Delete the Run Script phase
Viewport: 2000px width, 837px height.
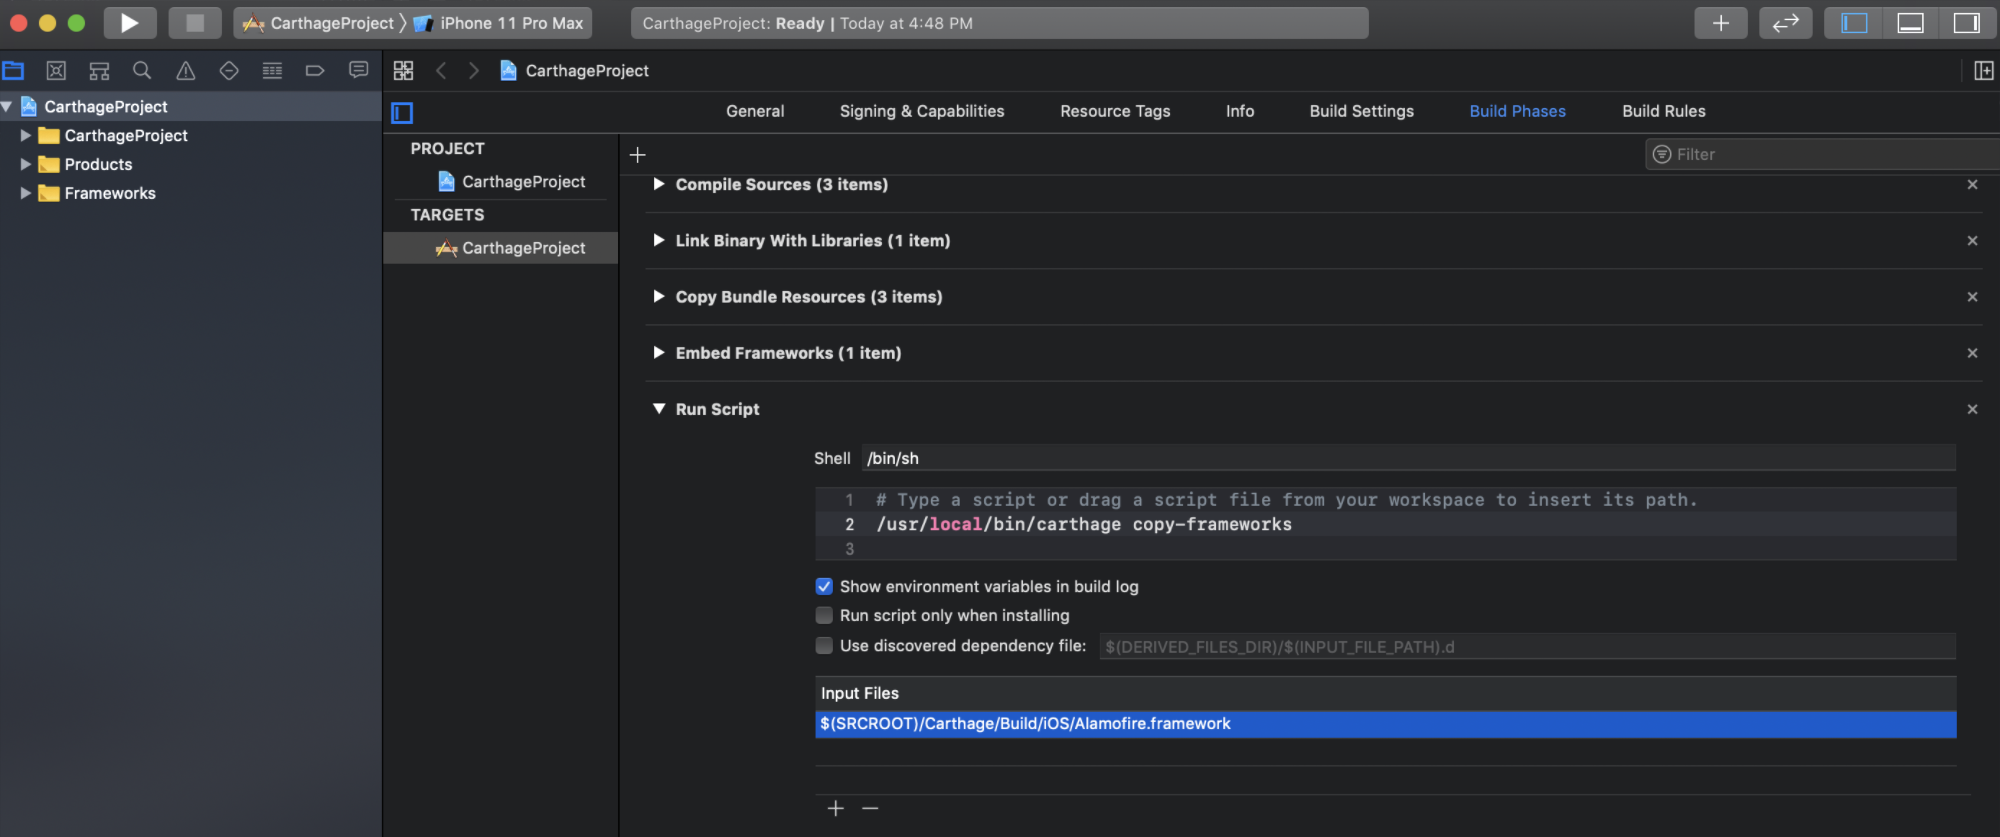point(1972,409)
